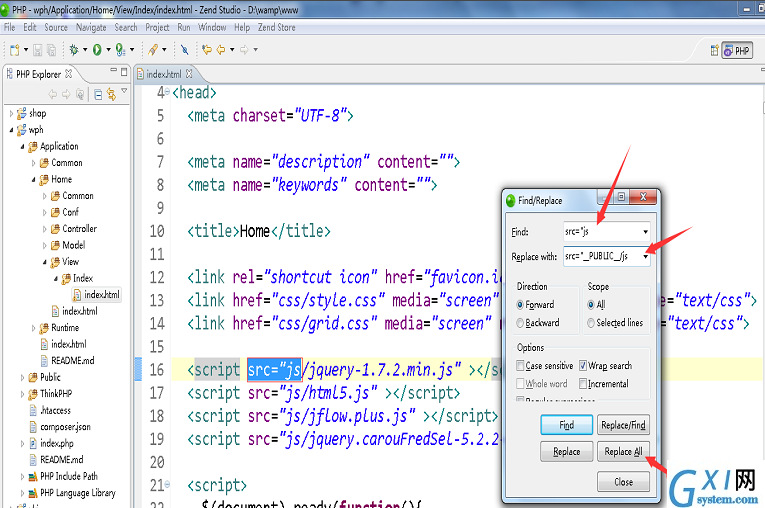Open the Find field history dropdown
The height and width of the screenshot is (508, 765).
645,231
